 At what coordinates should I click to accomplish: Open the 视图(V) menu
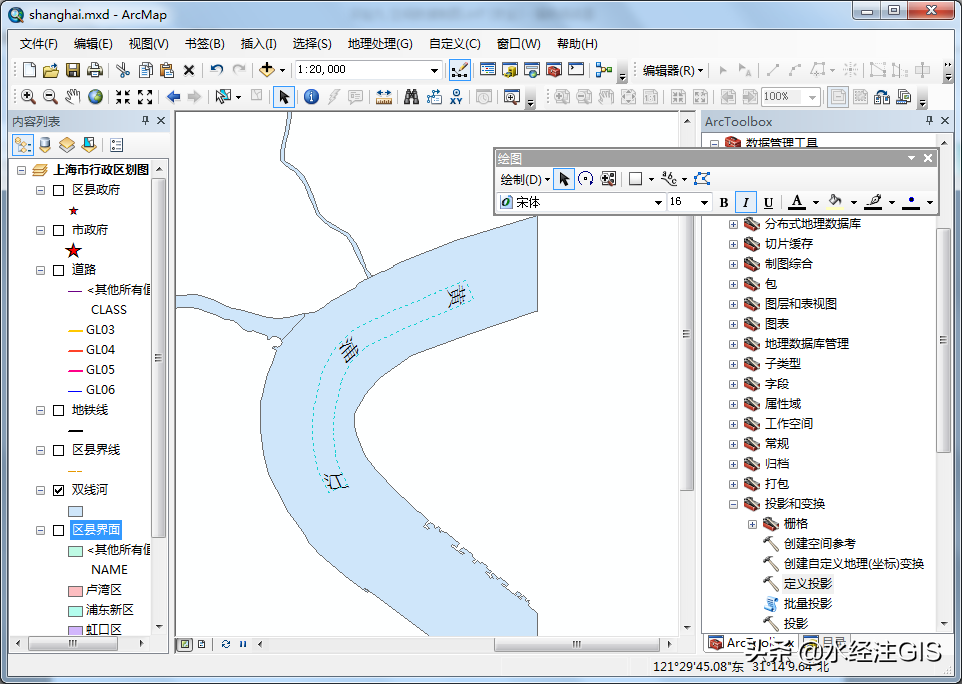tap(148, 44)
